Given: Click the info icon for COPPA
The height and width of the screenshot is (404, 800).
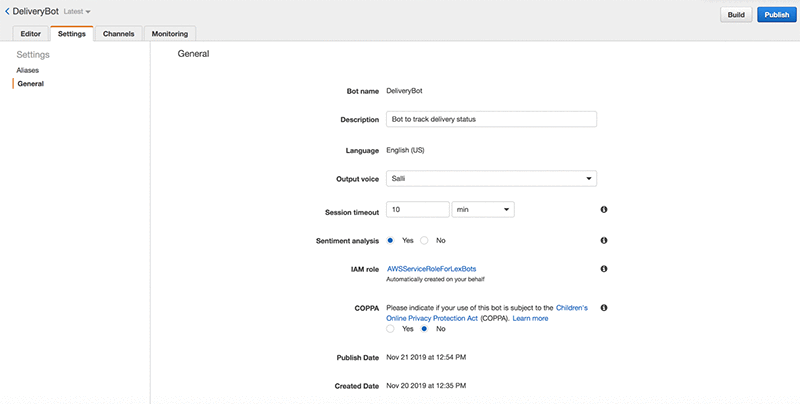Looking at the screenshot, I should [x=604, y=308].
